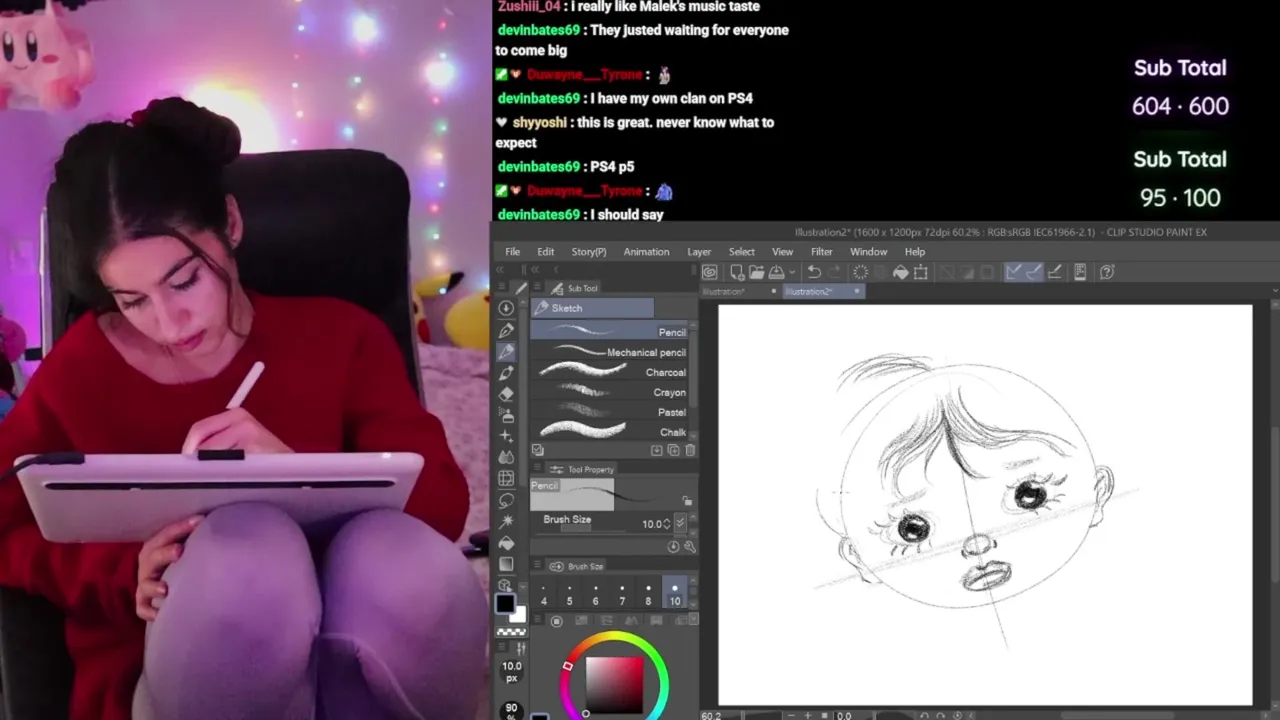The width and height of the screenshot is (1280, 720).
Task: Choose the Charcoal sub tool
Action: tap(609, 372)
